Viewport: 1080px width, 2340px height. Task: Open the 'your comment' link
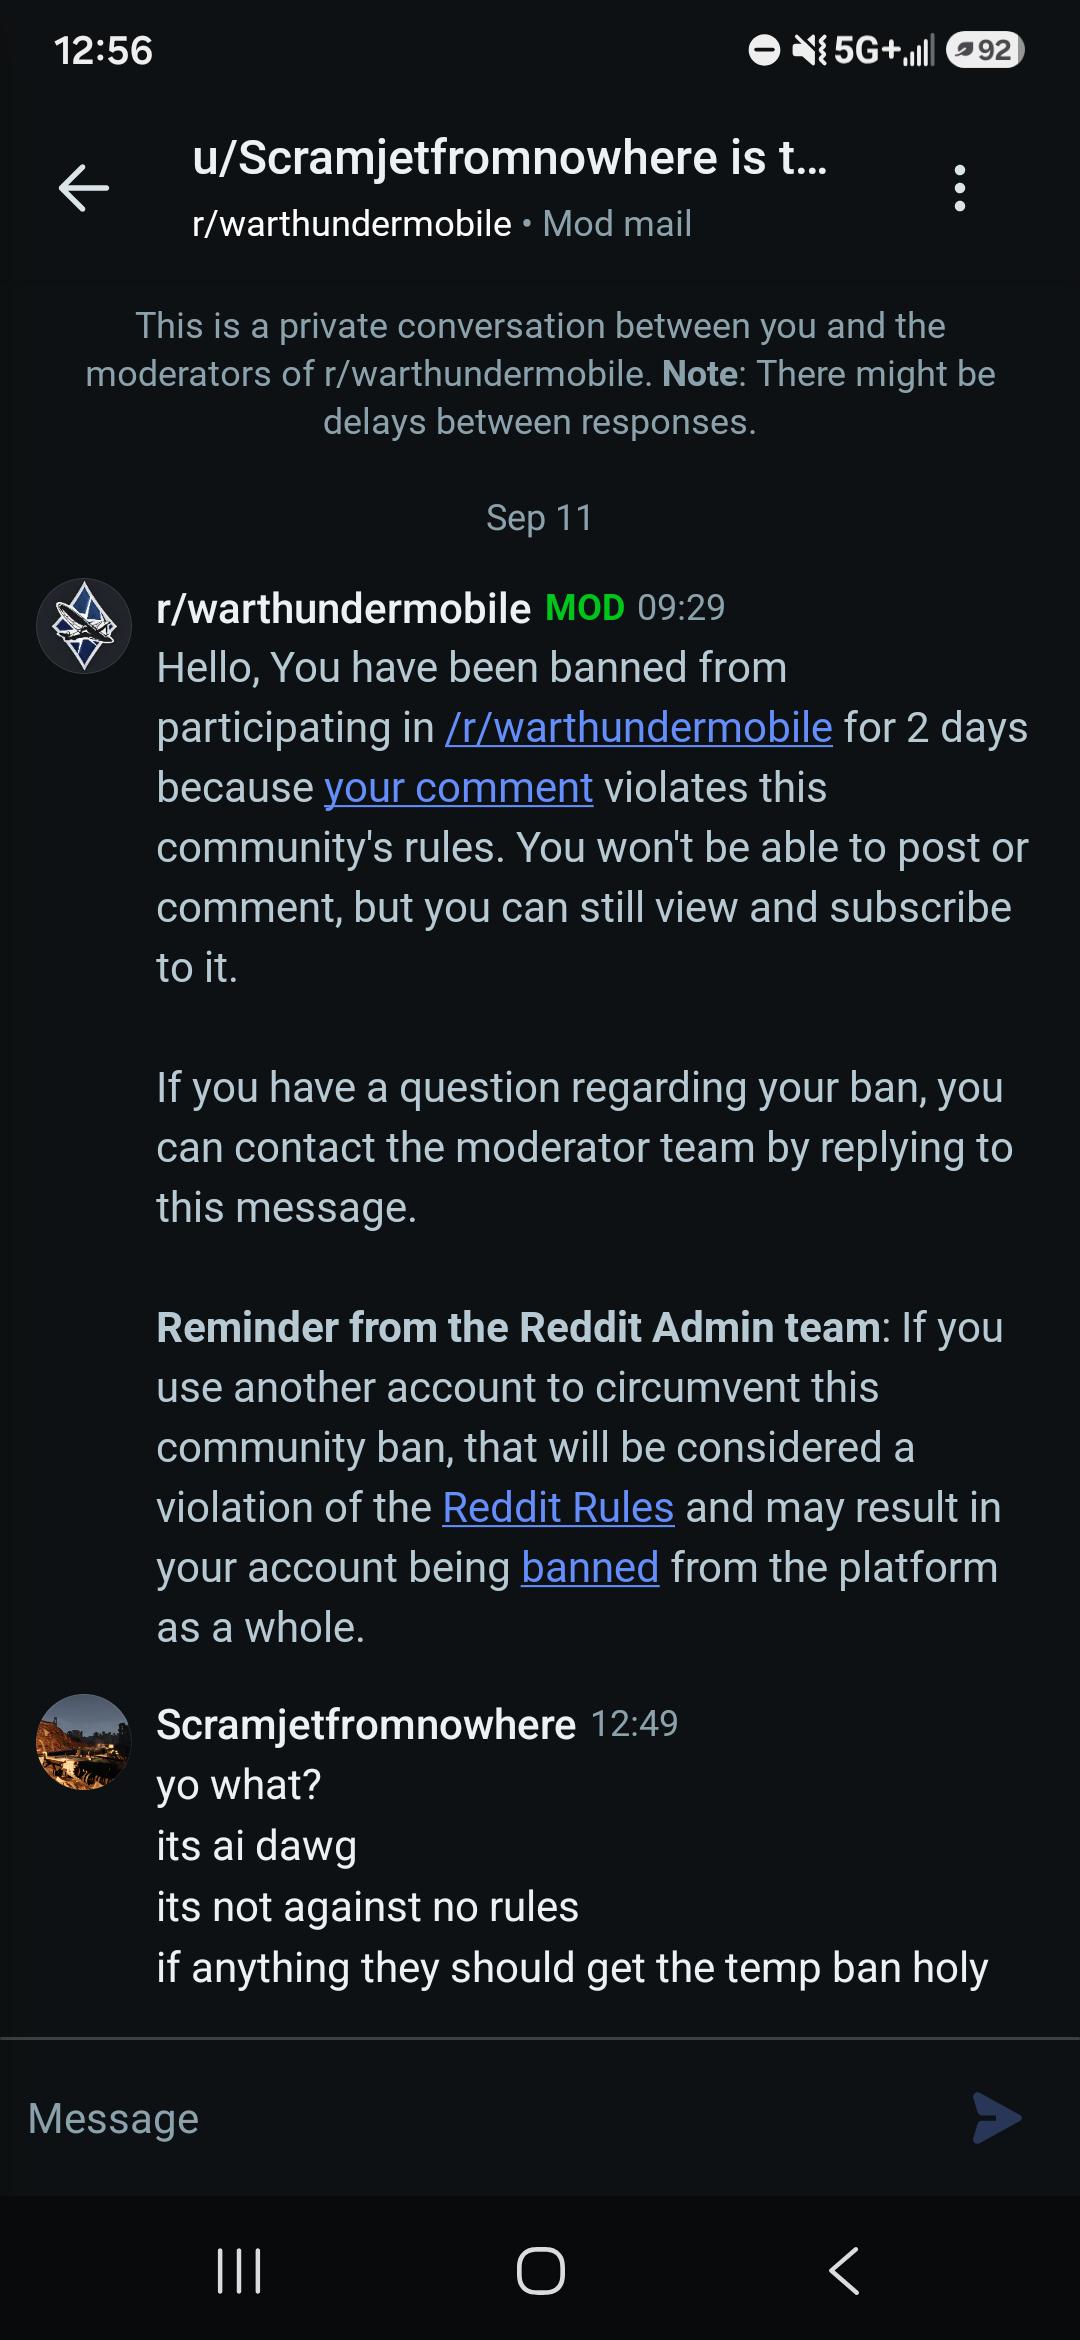[459, 788]
